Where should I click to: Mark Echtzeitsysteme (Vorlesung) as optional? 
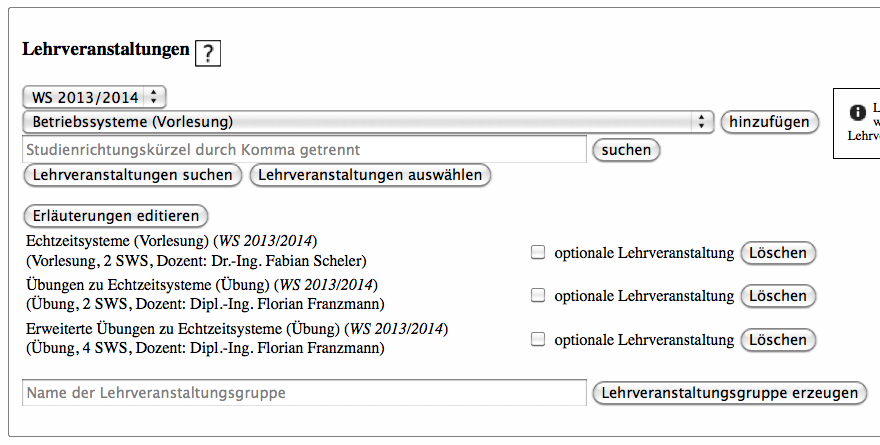click(538, 253)
